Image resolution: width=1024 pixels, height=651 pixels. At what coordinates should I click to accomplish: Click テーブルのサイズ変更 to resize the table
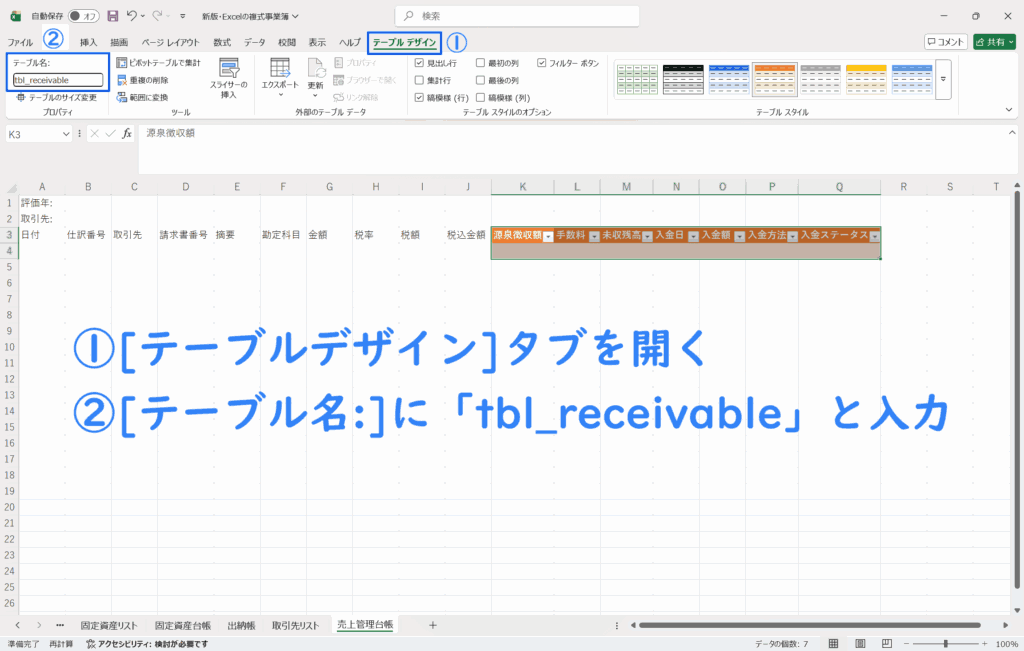tap(57, 97)
